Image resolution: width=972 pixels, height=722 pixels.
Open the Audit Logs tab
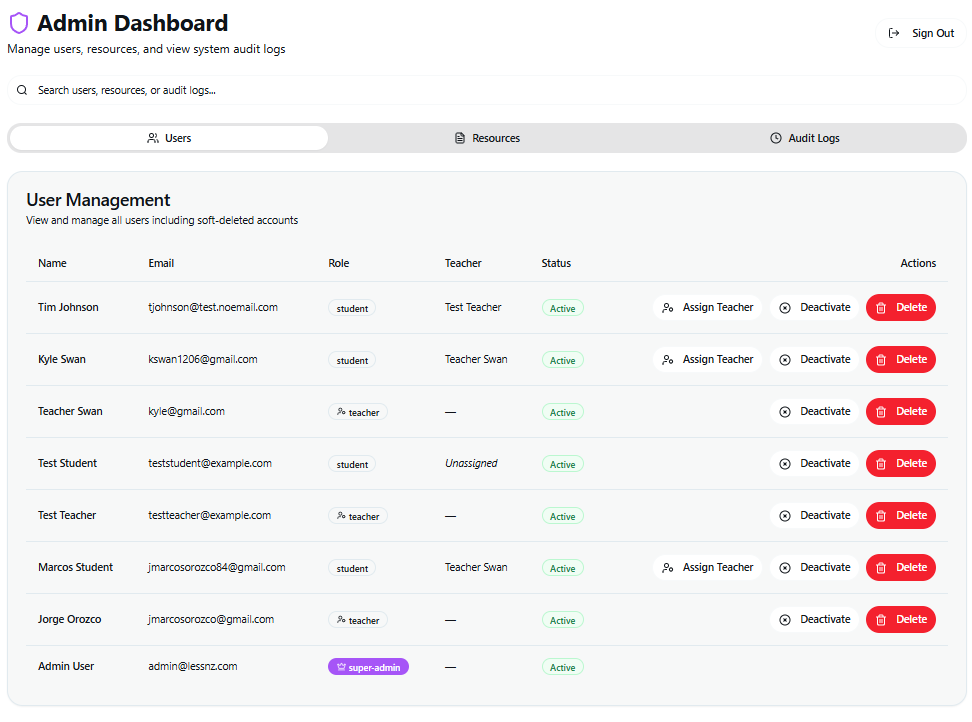(805, 138)
